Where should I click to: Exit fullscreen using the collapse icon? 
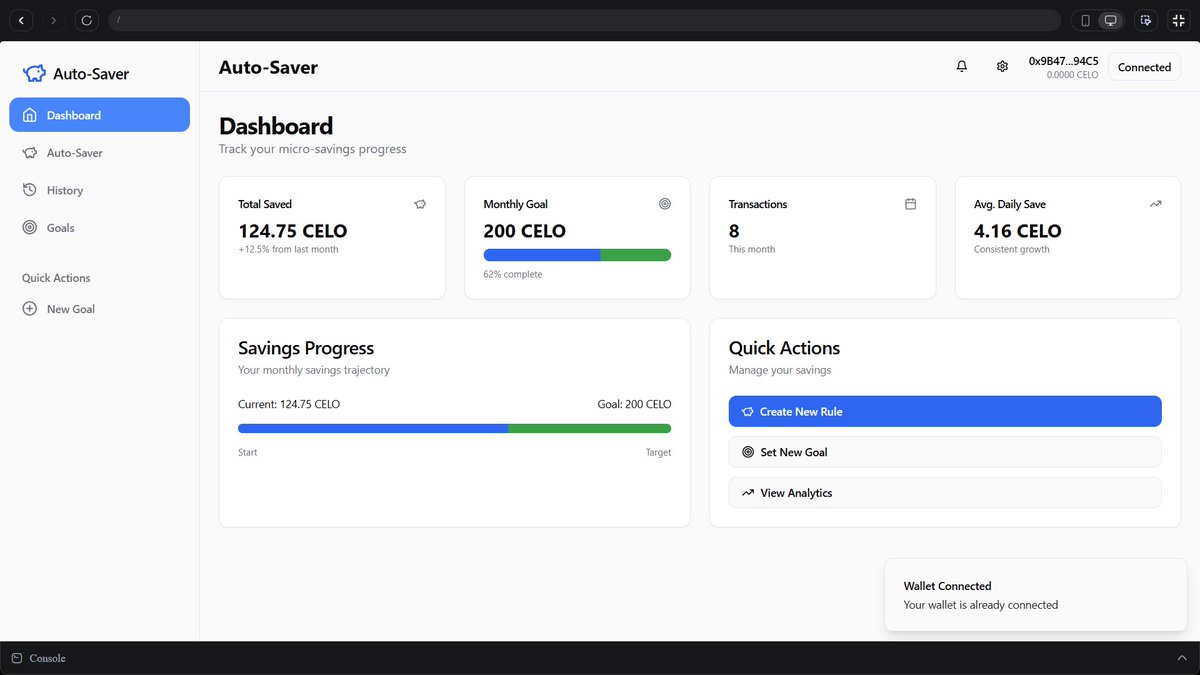tap(1178, 20)
